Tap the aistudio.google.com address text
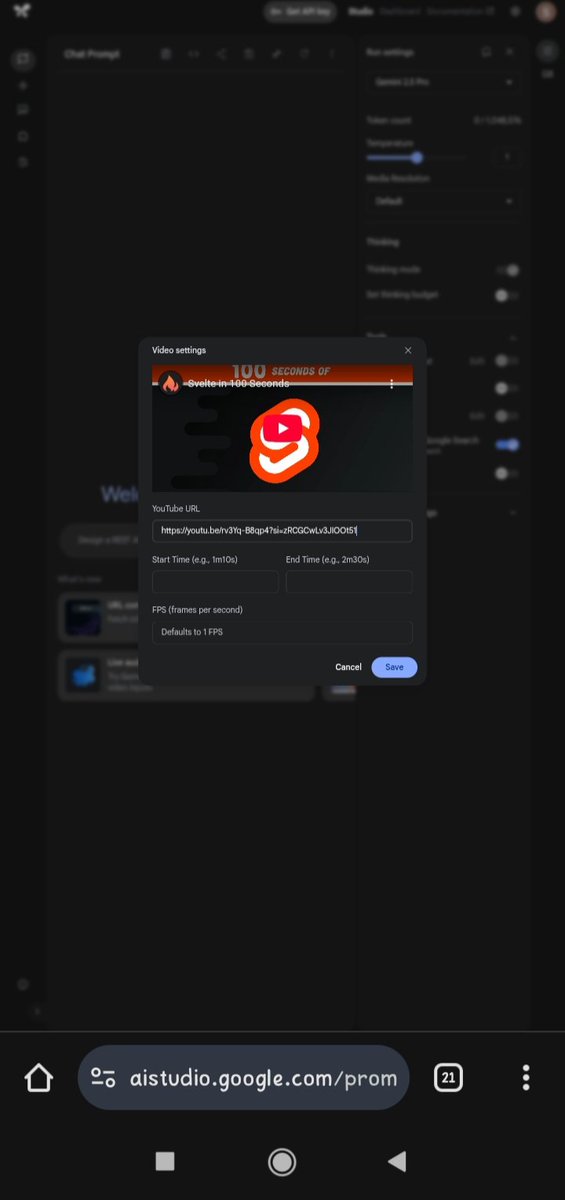 point(263,1078)
